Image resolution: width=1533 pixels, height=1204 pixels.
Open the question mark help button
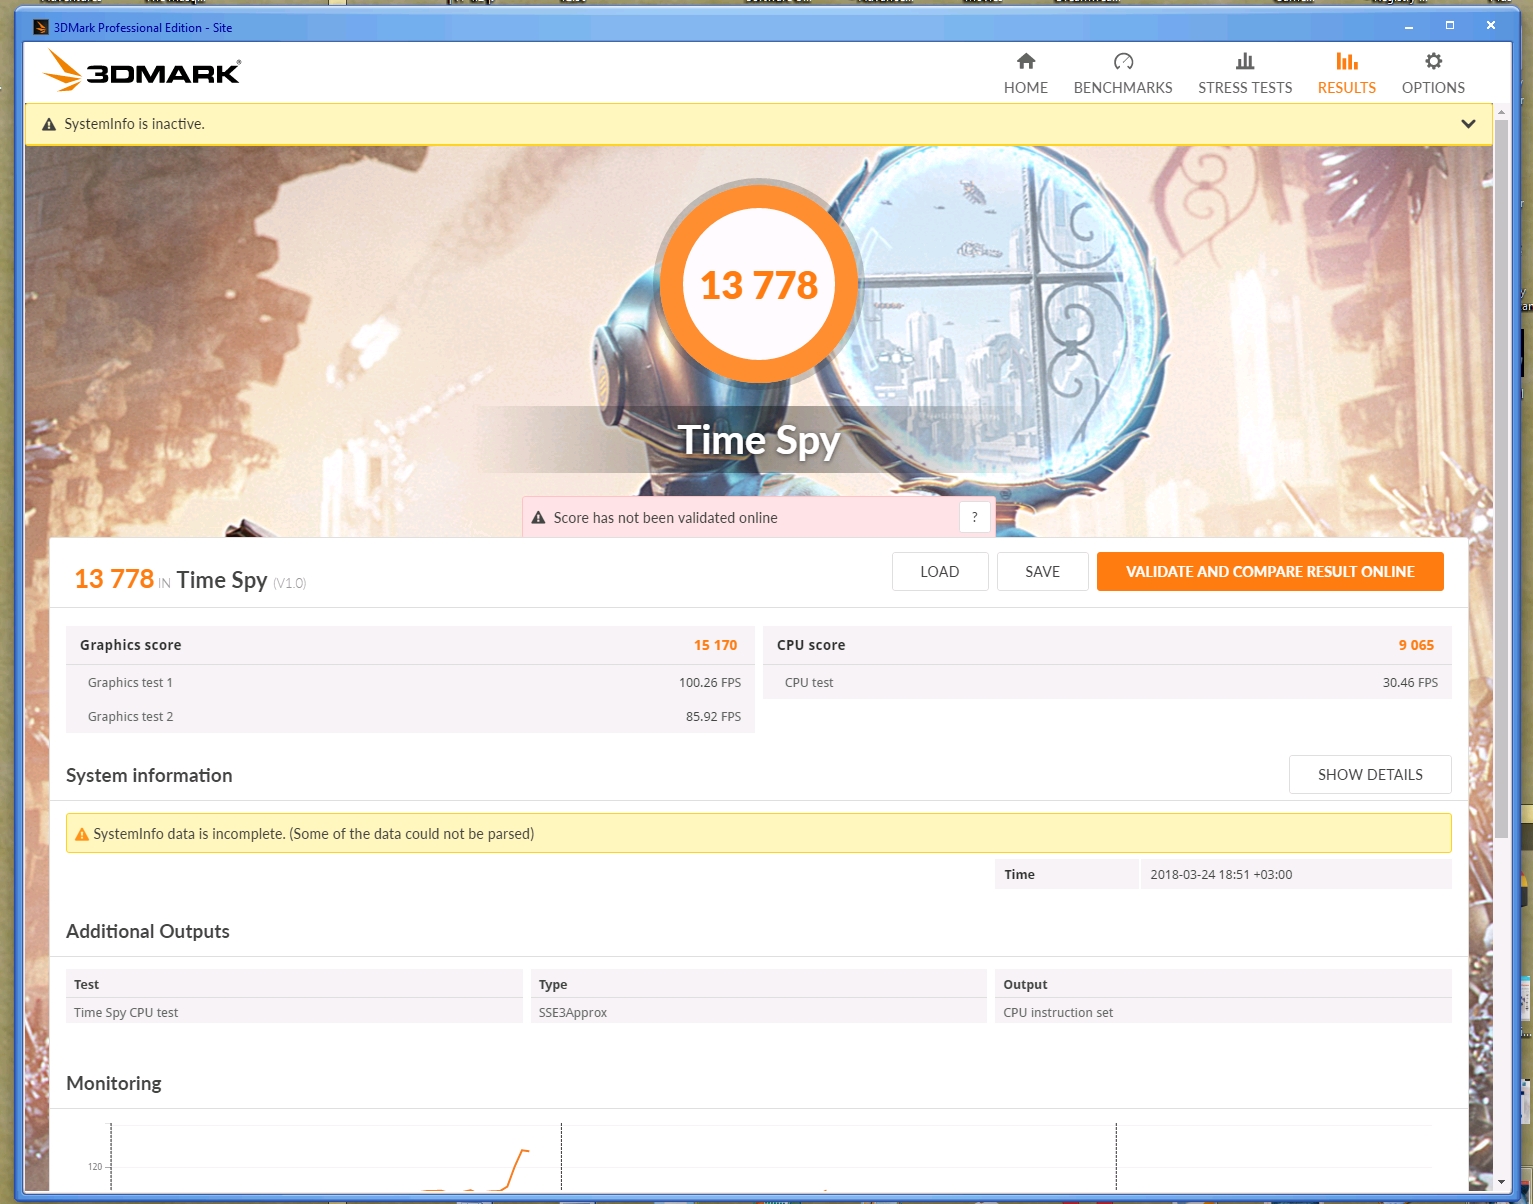point(975,517)
